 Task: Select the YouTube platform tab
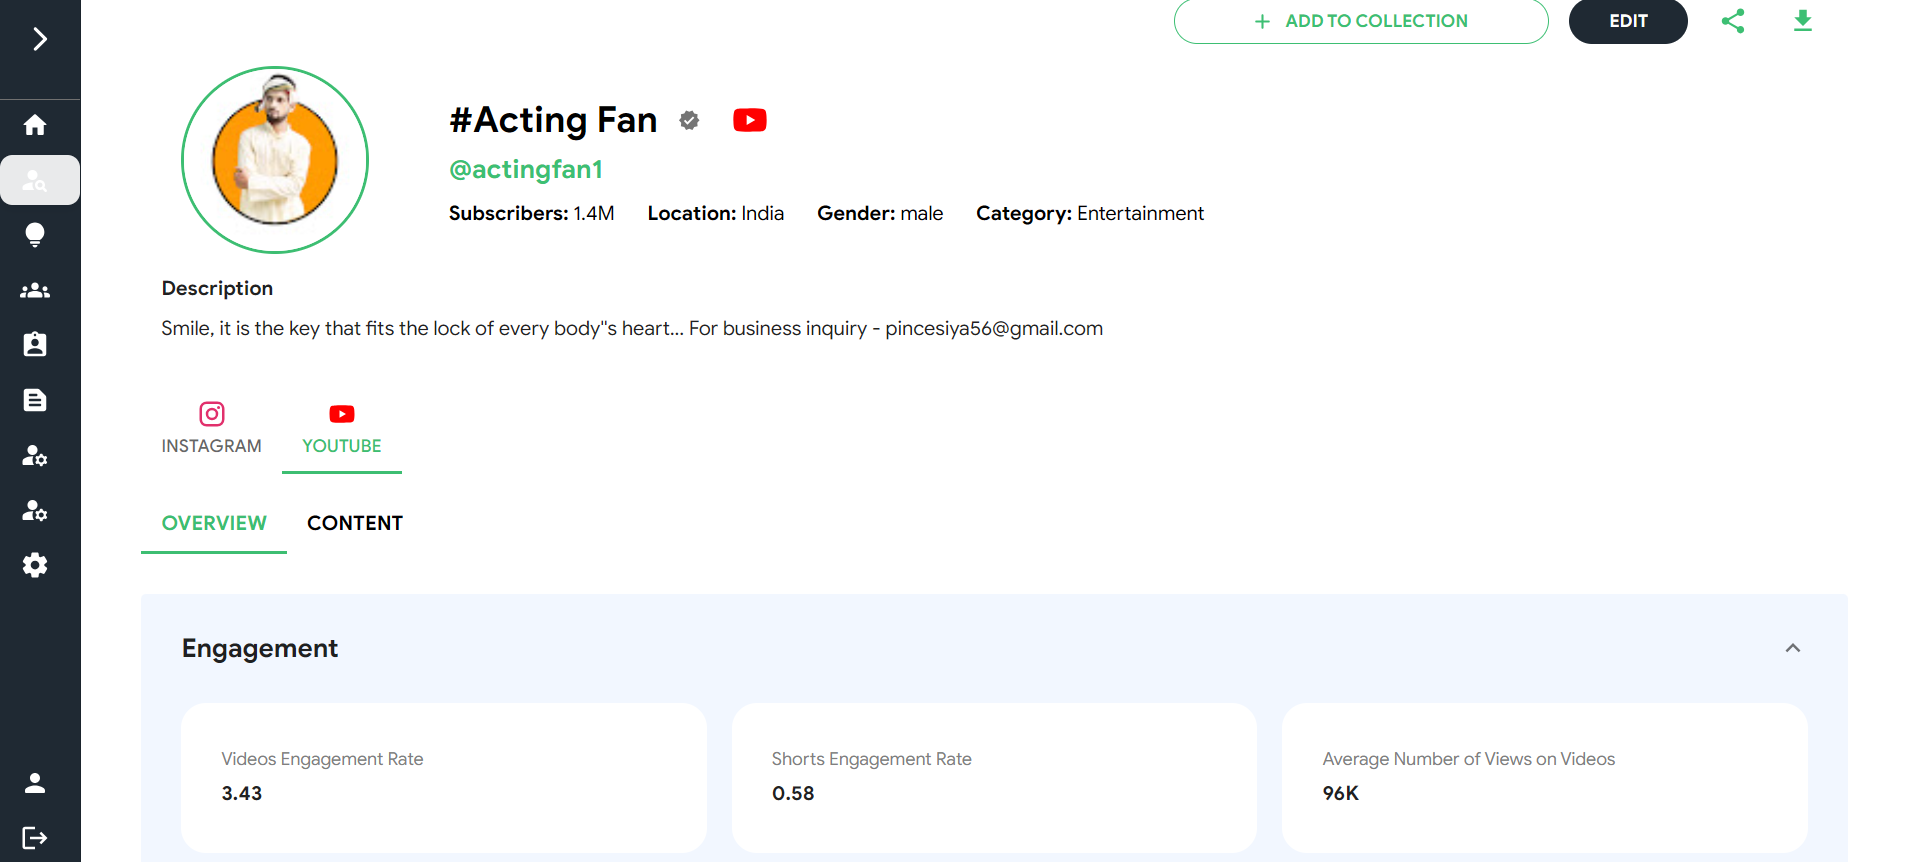(x=341, y=428)
